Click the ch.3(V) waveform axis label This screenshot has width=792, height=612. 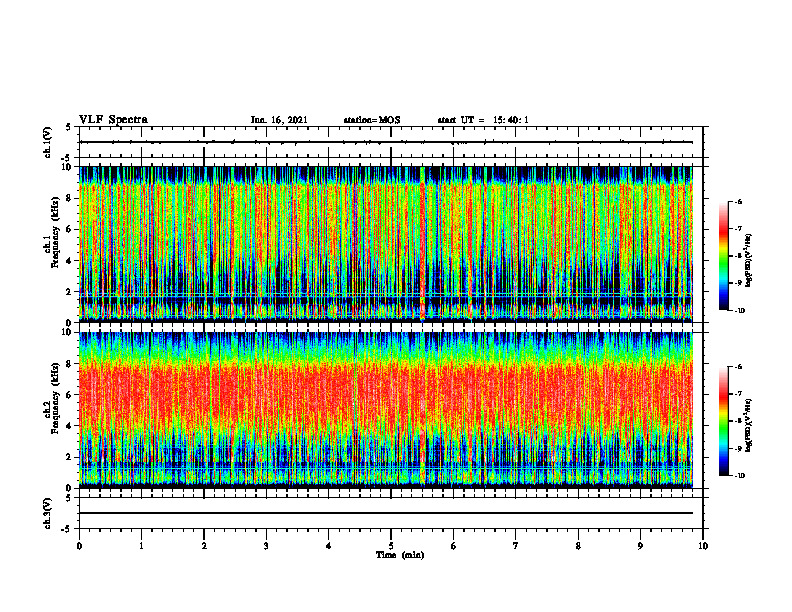48,513
